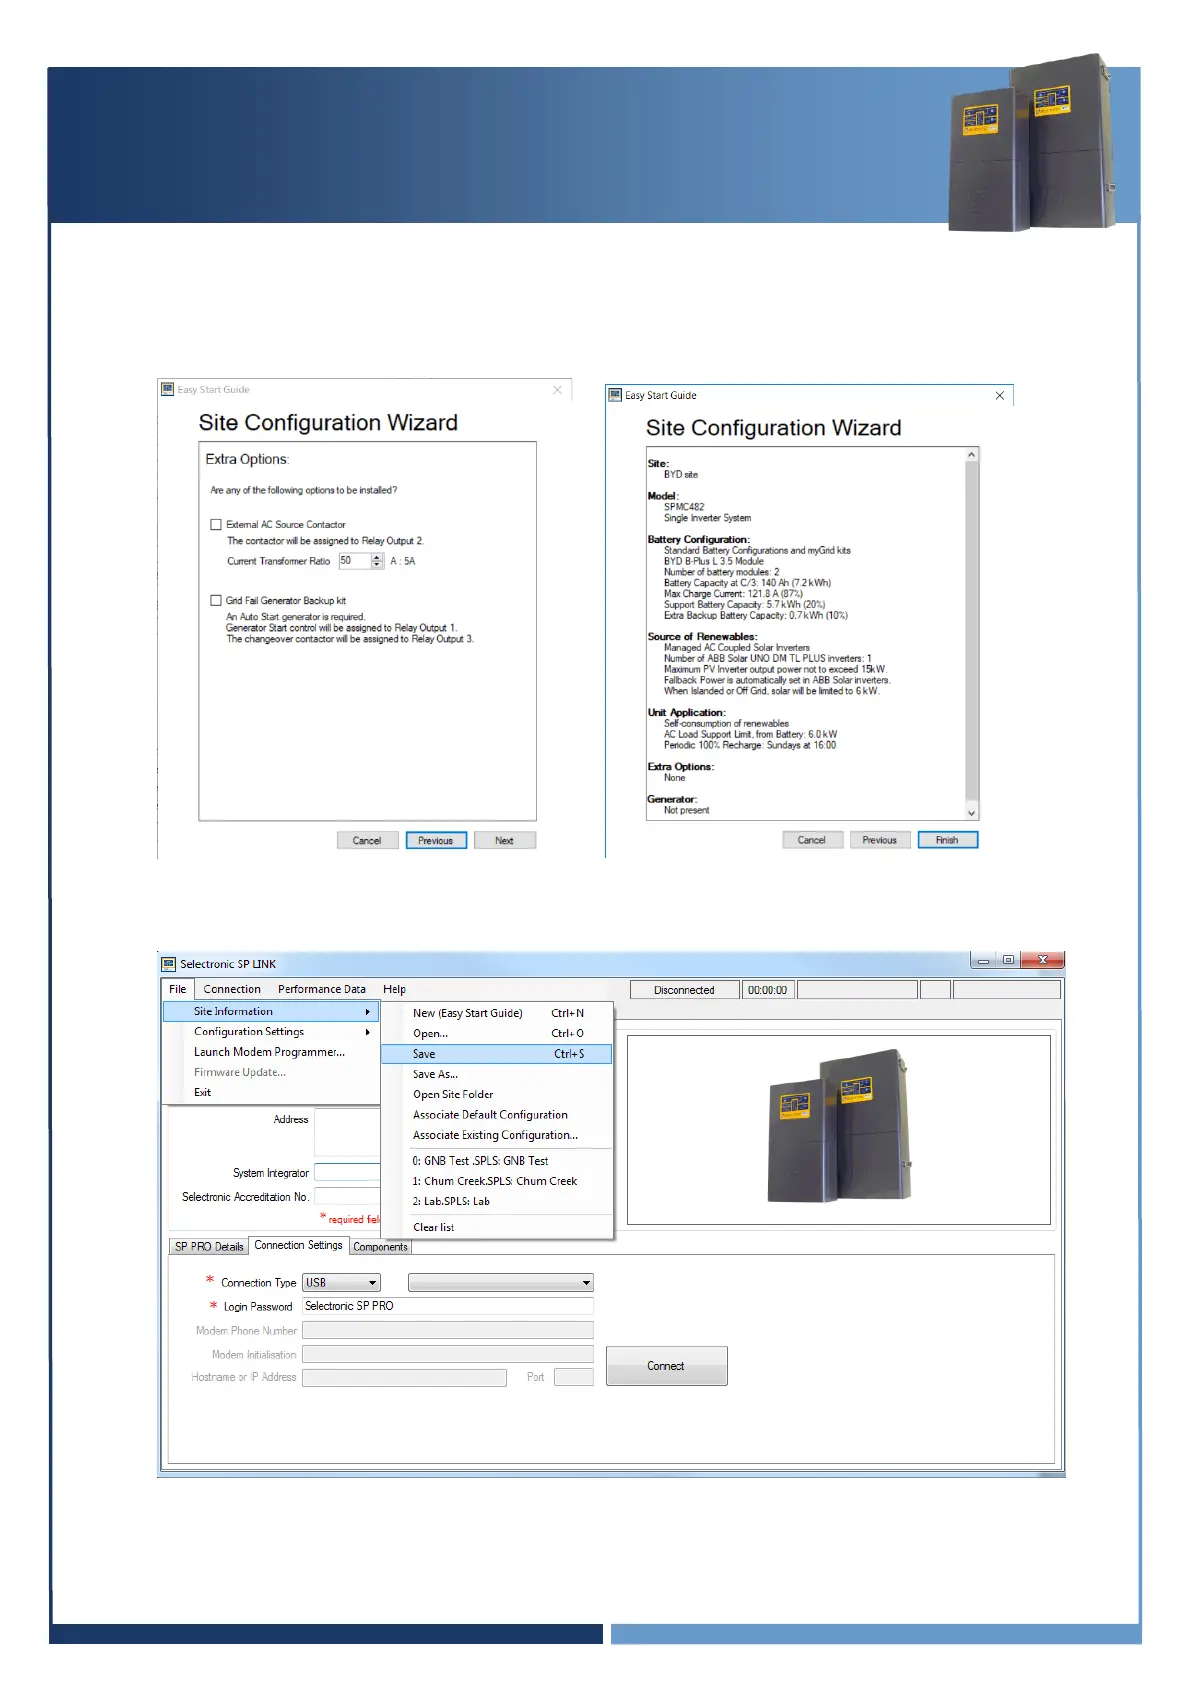Click the Easy Start Guide icon in left wizard
This screenshot has height=1684, width=1191.
pyautogui.click(x=167, y=389)
